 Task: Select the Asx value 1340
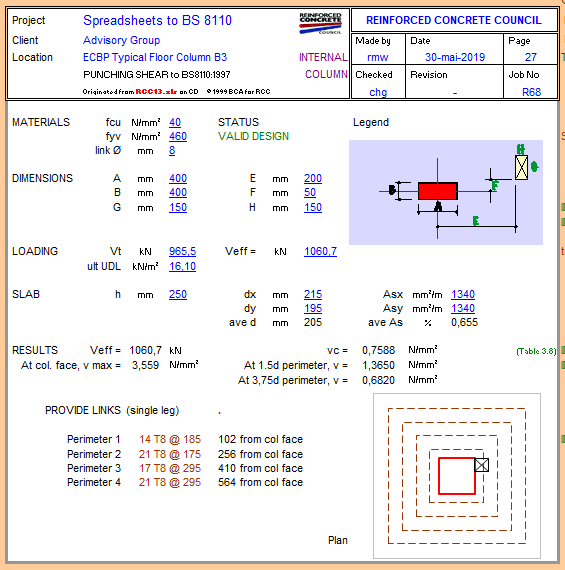coord(463,294)
